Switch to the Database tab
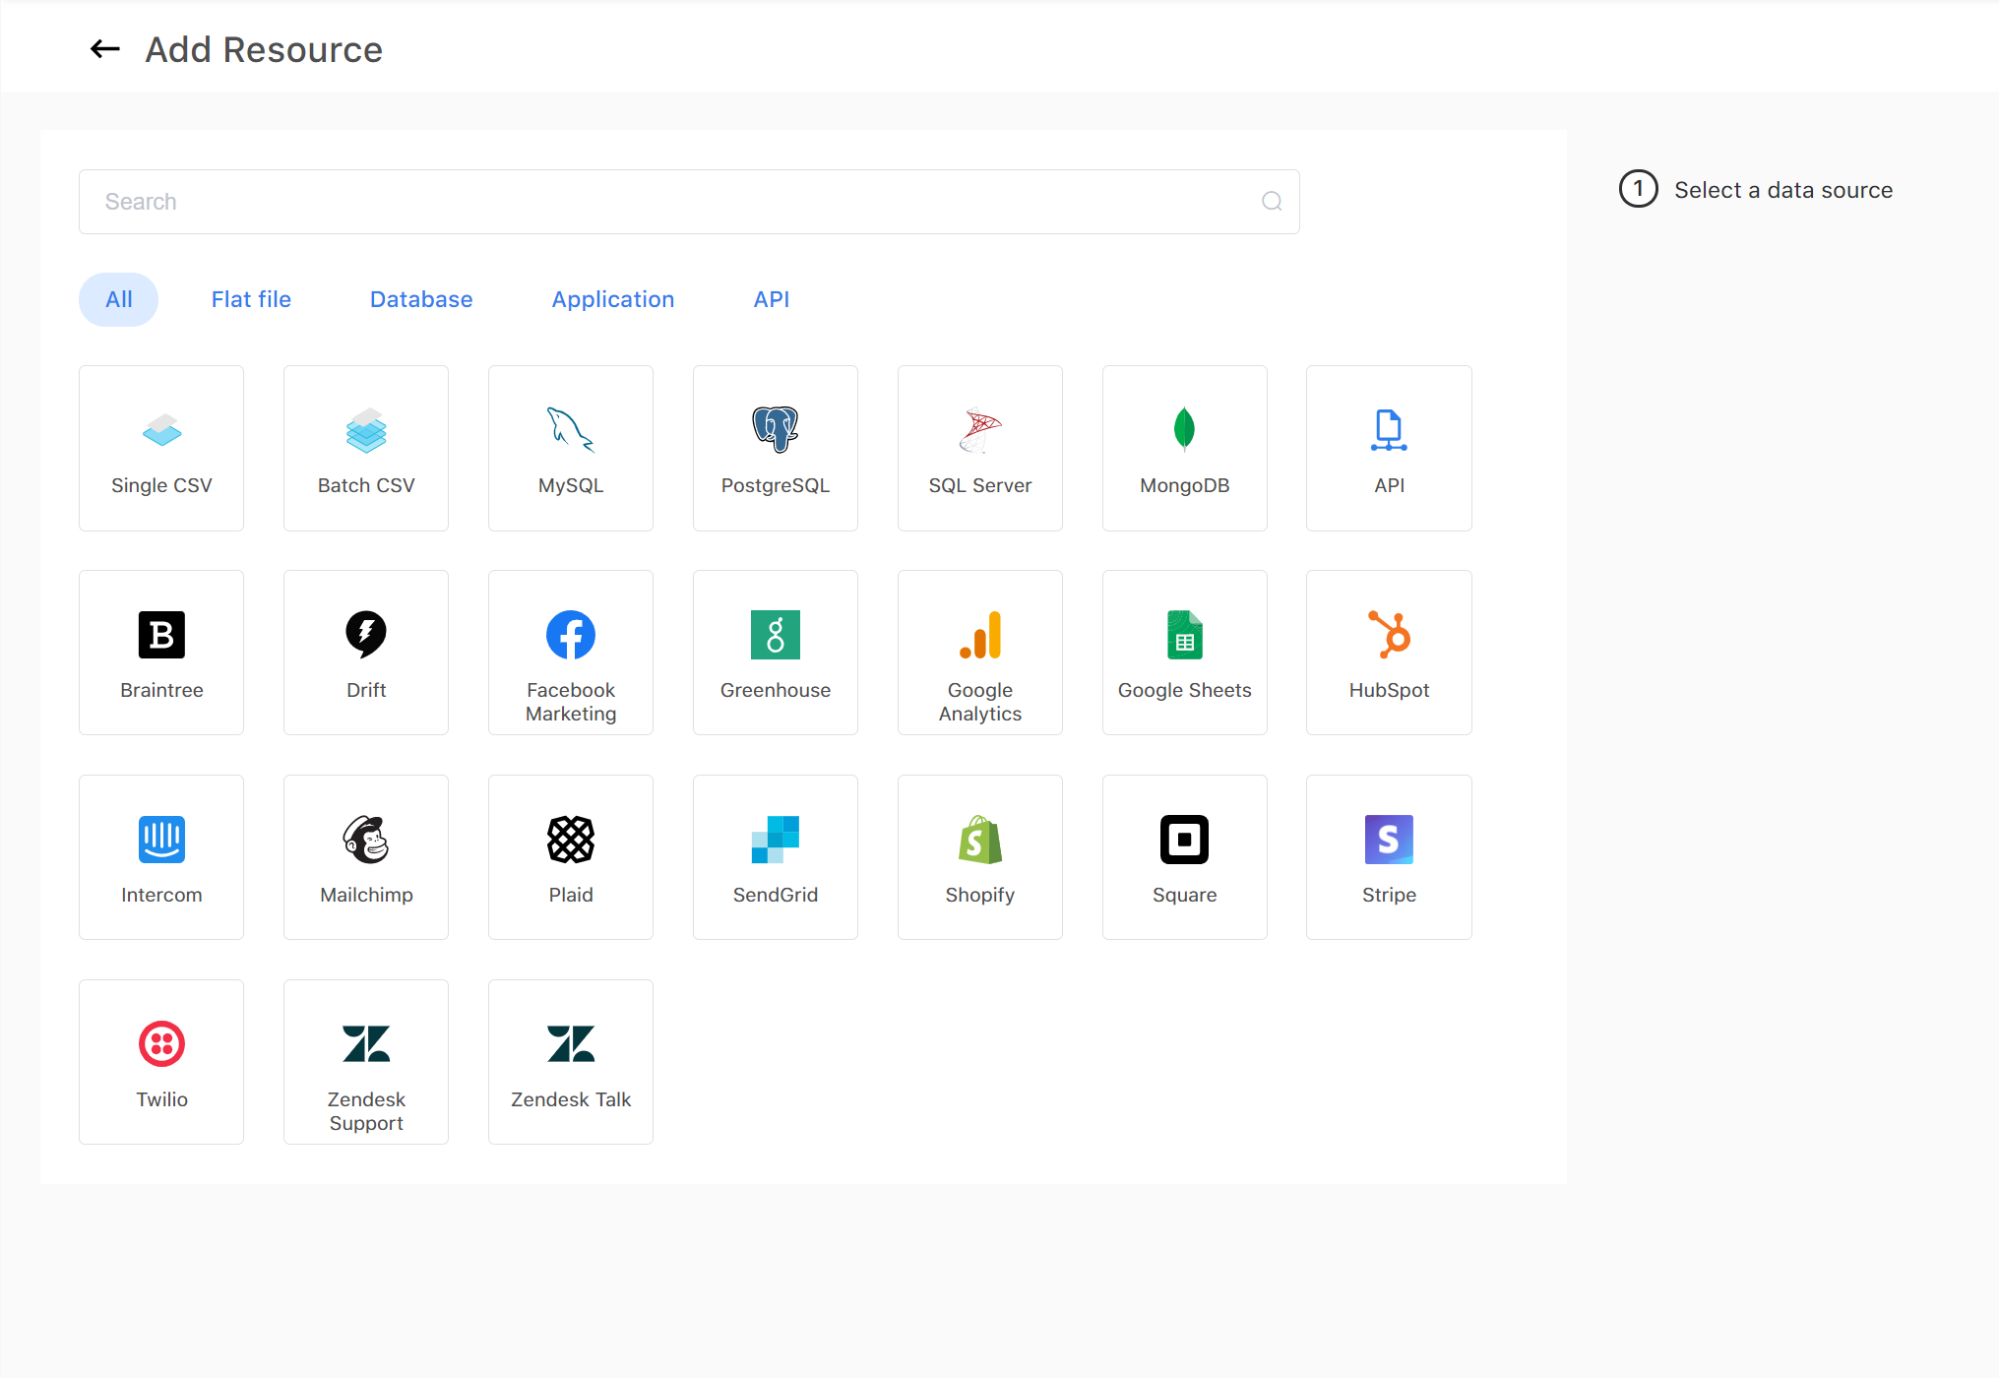This screenshot has width=1999, height=1378. pos(421,299)
